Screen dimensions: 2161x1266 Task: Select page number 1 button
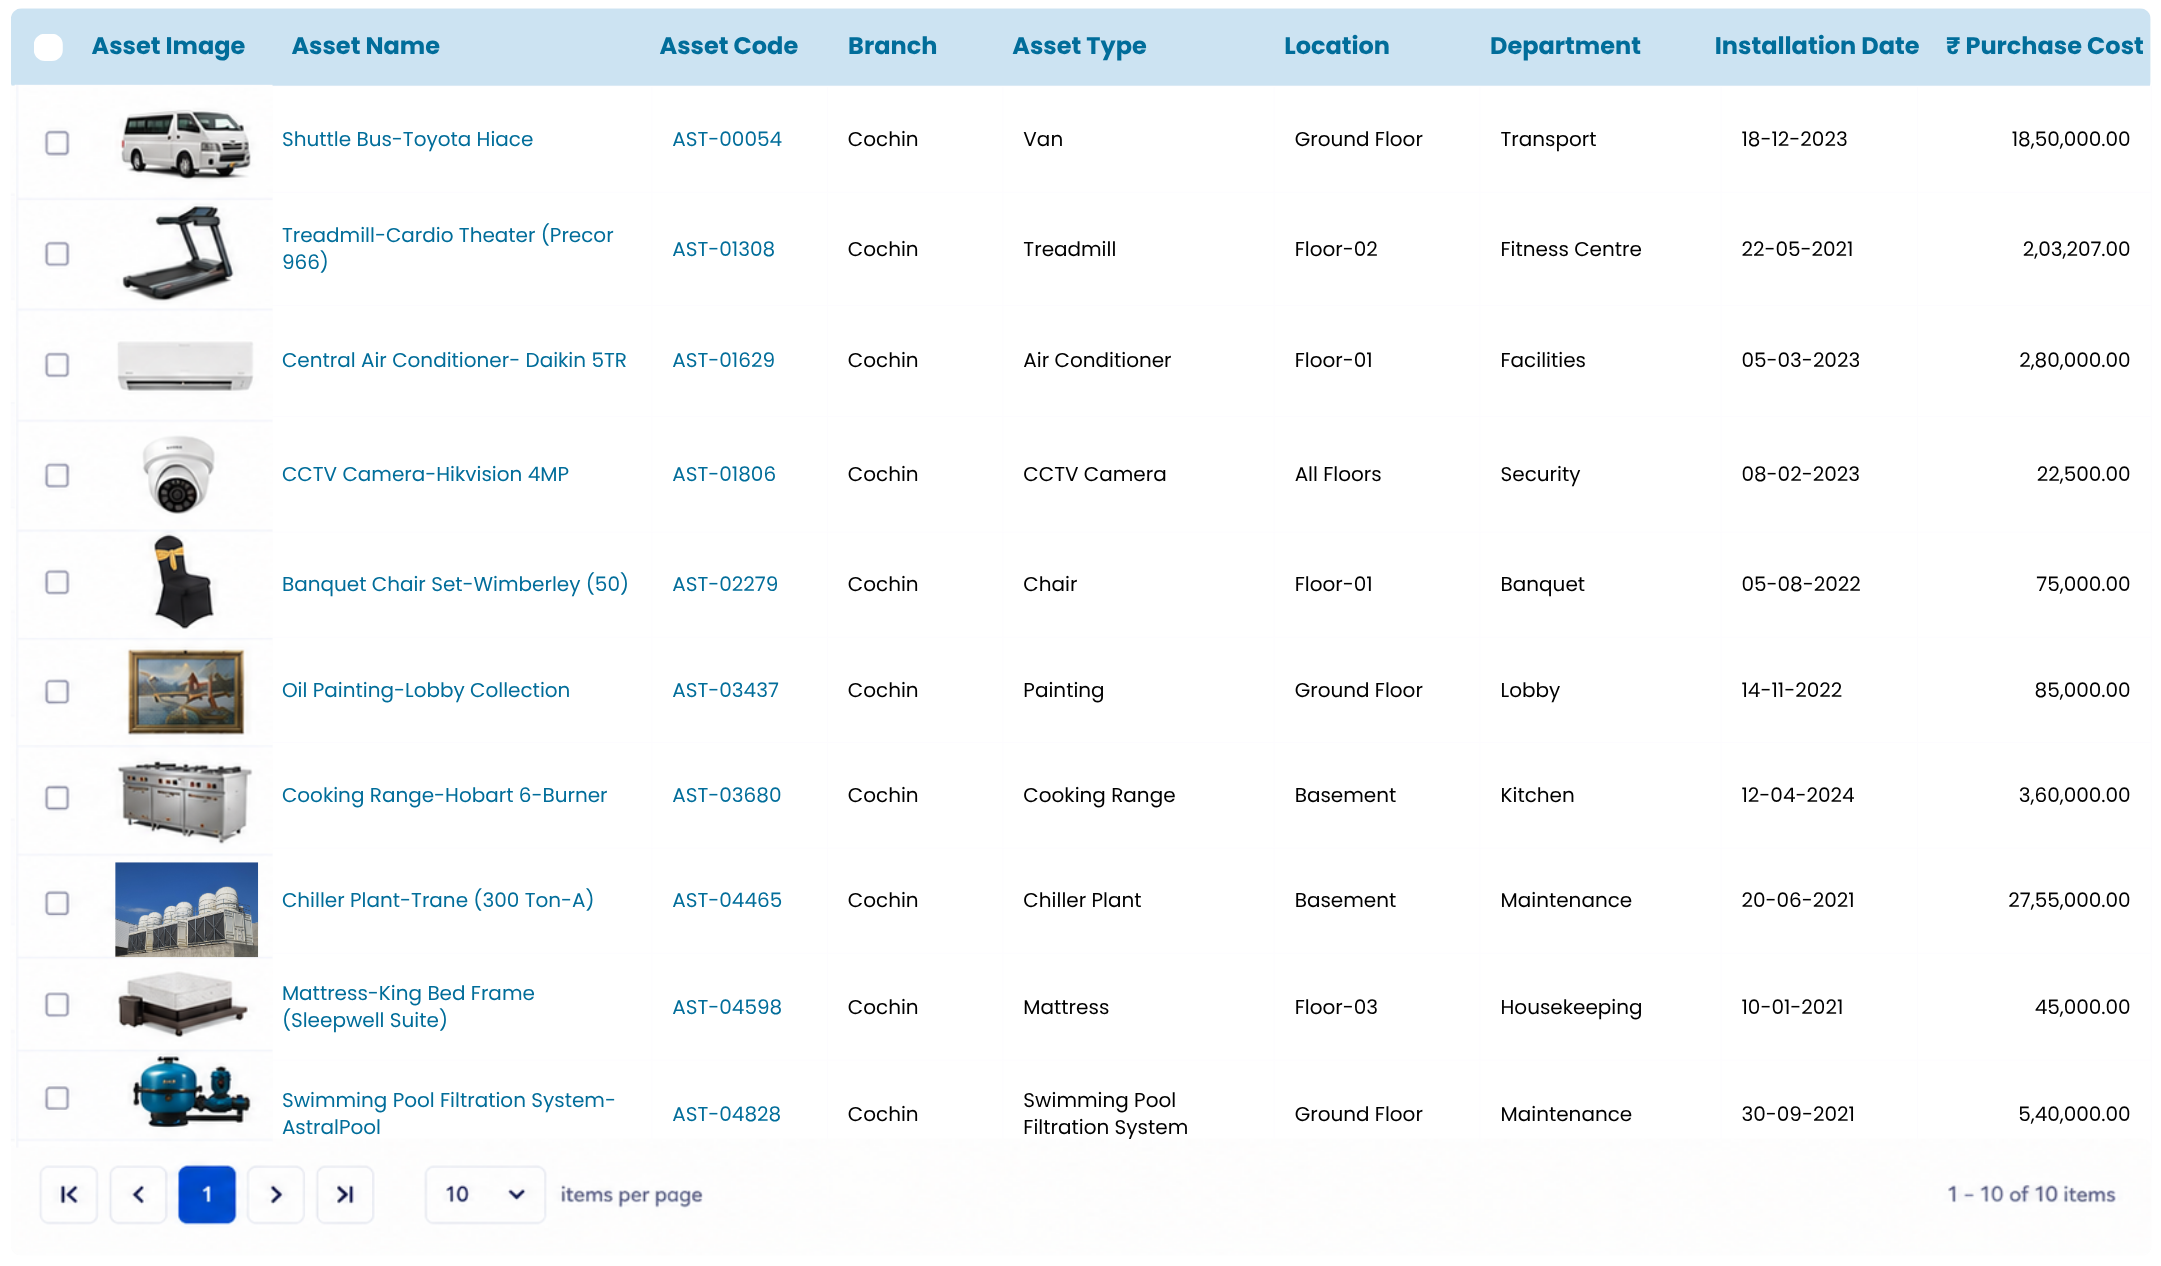[207, 1194]
